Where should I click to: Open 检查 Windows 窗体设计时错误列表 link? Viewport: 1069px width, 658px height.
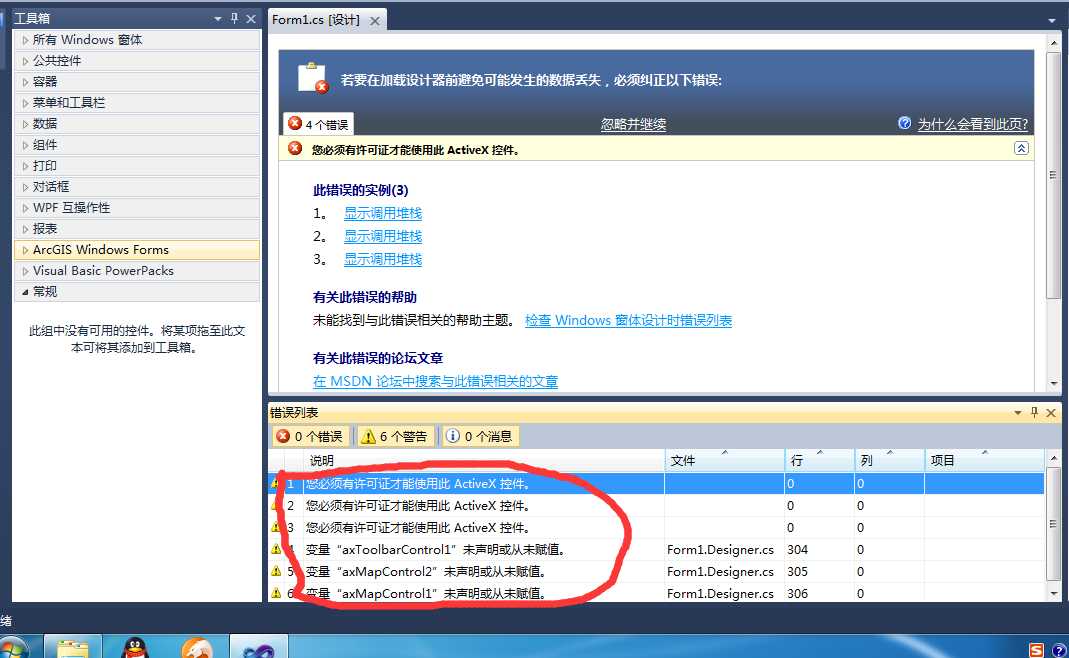(x=629, y=320)
